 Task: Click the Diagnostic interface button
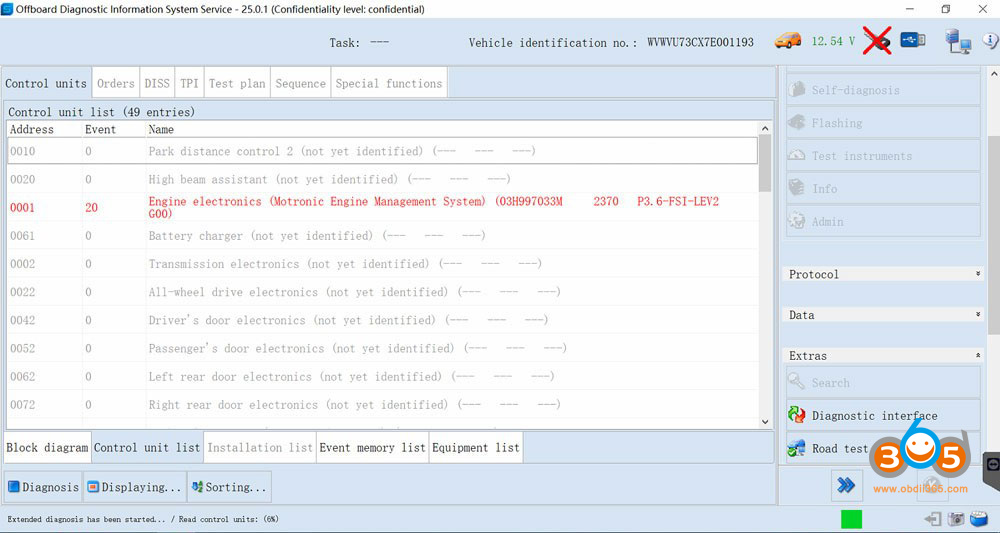pyautogui.click(x=883, y=416)
